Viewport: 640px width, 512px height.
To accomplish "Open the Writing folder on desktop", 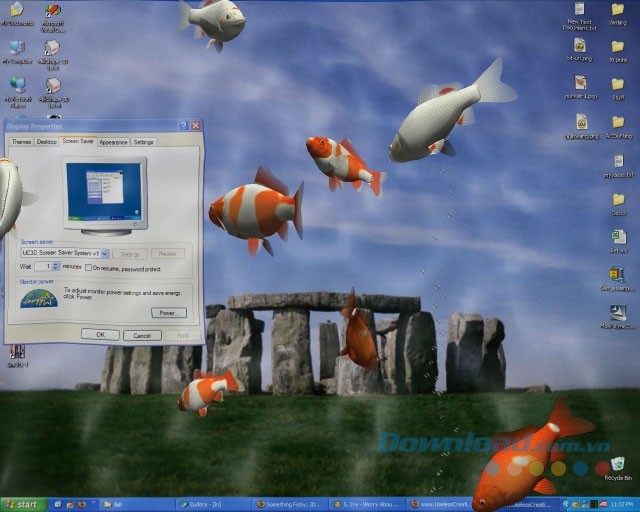I will (618, 12).
